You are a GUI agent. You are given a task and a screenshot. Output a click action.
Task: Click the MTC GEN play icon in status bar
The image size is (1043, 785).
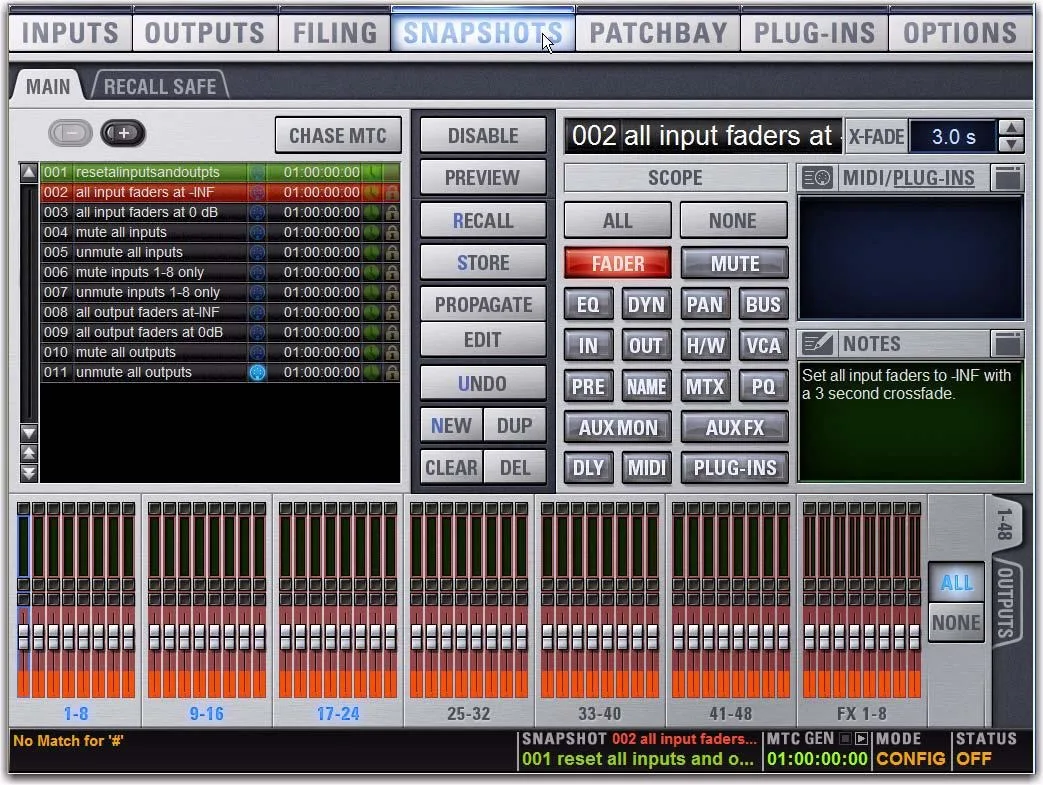(x=861, y=738)
